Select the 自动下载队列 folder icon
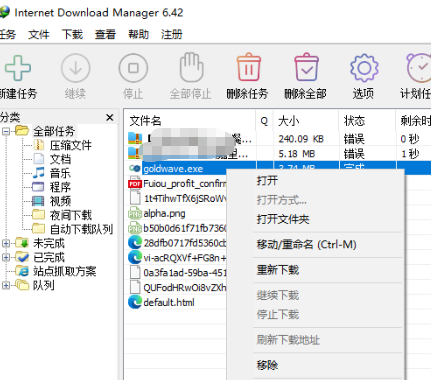 (38, 228)
